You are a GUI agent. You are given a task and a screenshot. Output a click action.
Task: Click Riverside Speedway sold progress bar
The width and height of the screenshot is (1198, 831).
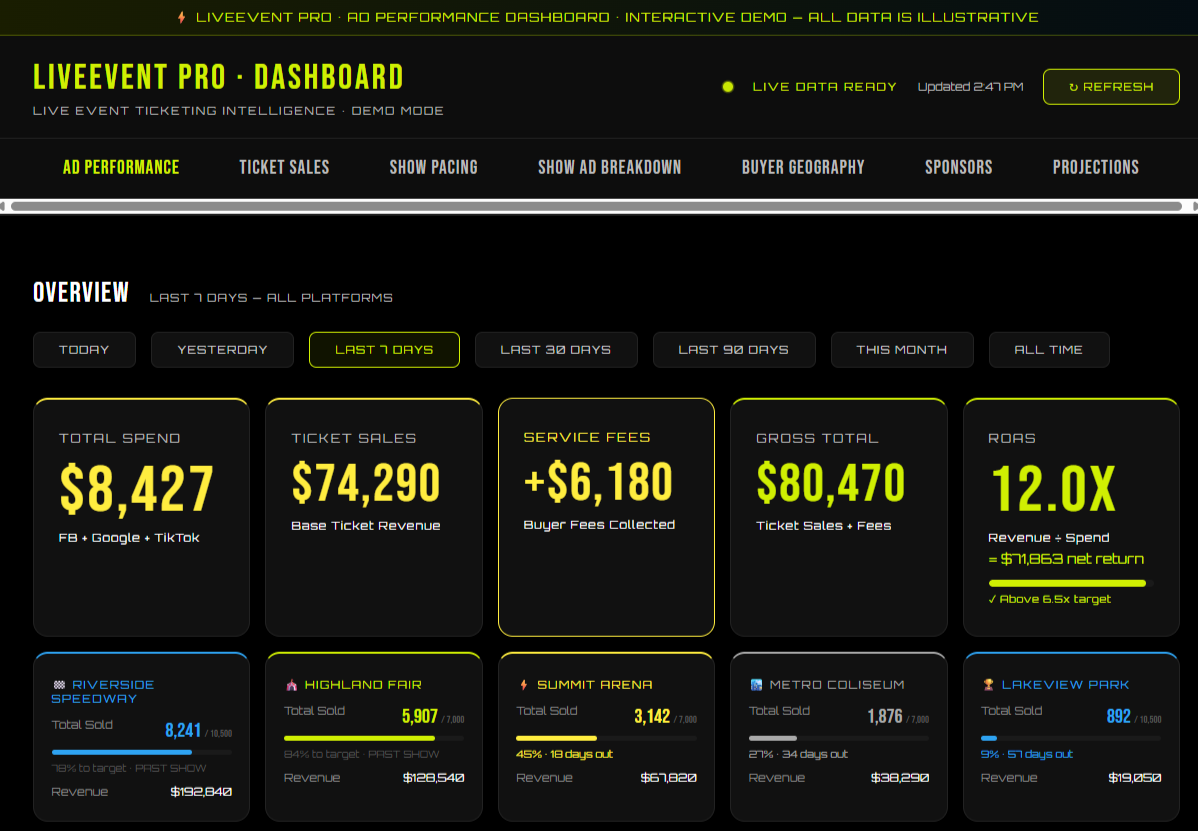pos(141,752)
